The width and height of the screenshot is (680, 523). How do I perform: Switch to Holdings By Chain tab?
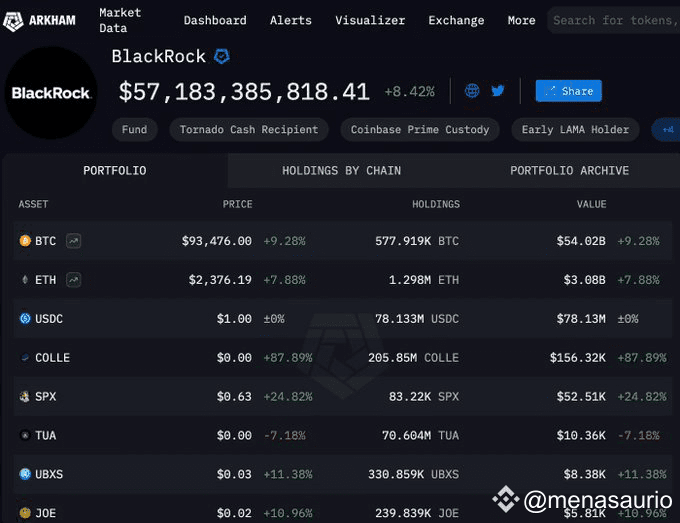coord(341,171)
